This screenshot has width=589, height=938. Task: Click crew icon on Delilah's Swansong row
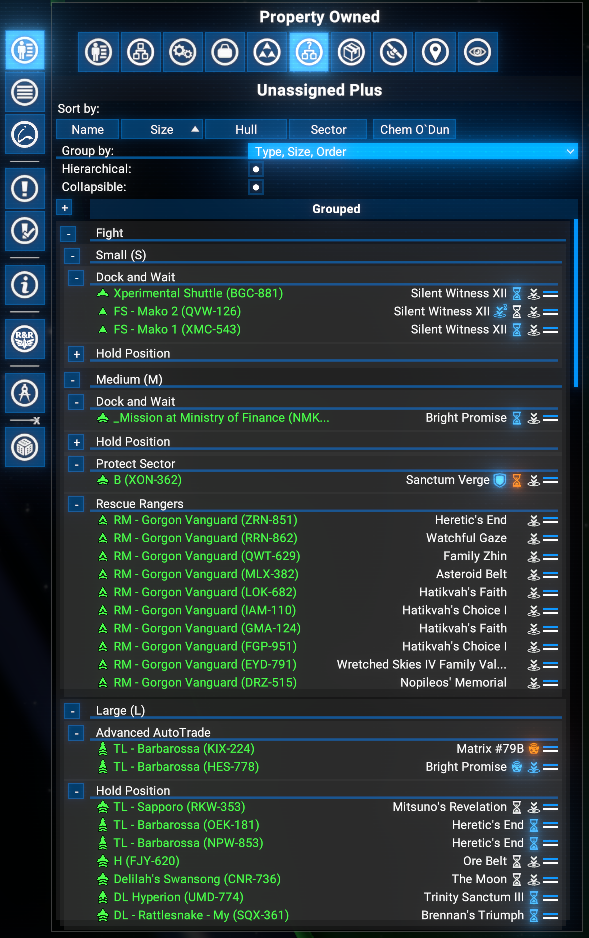(534, 879)
